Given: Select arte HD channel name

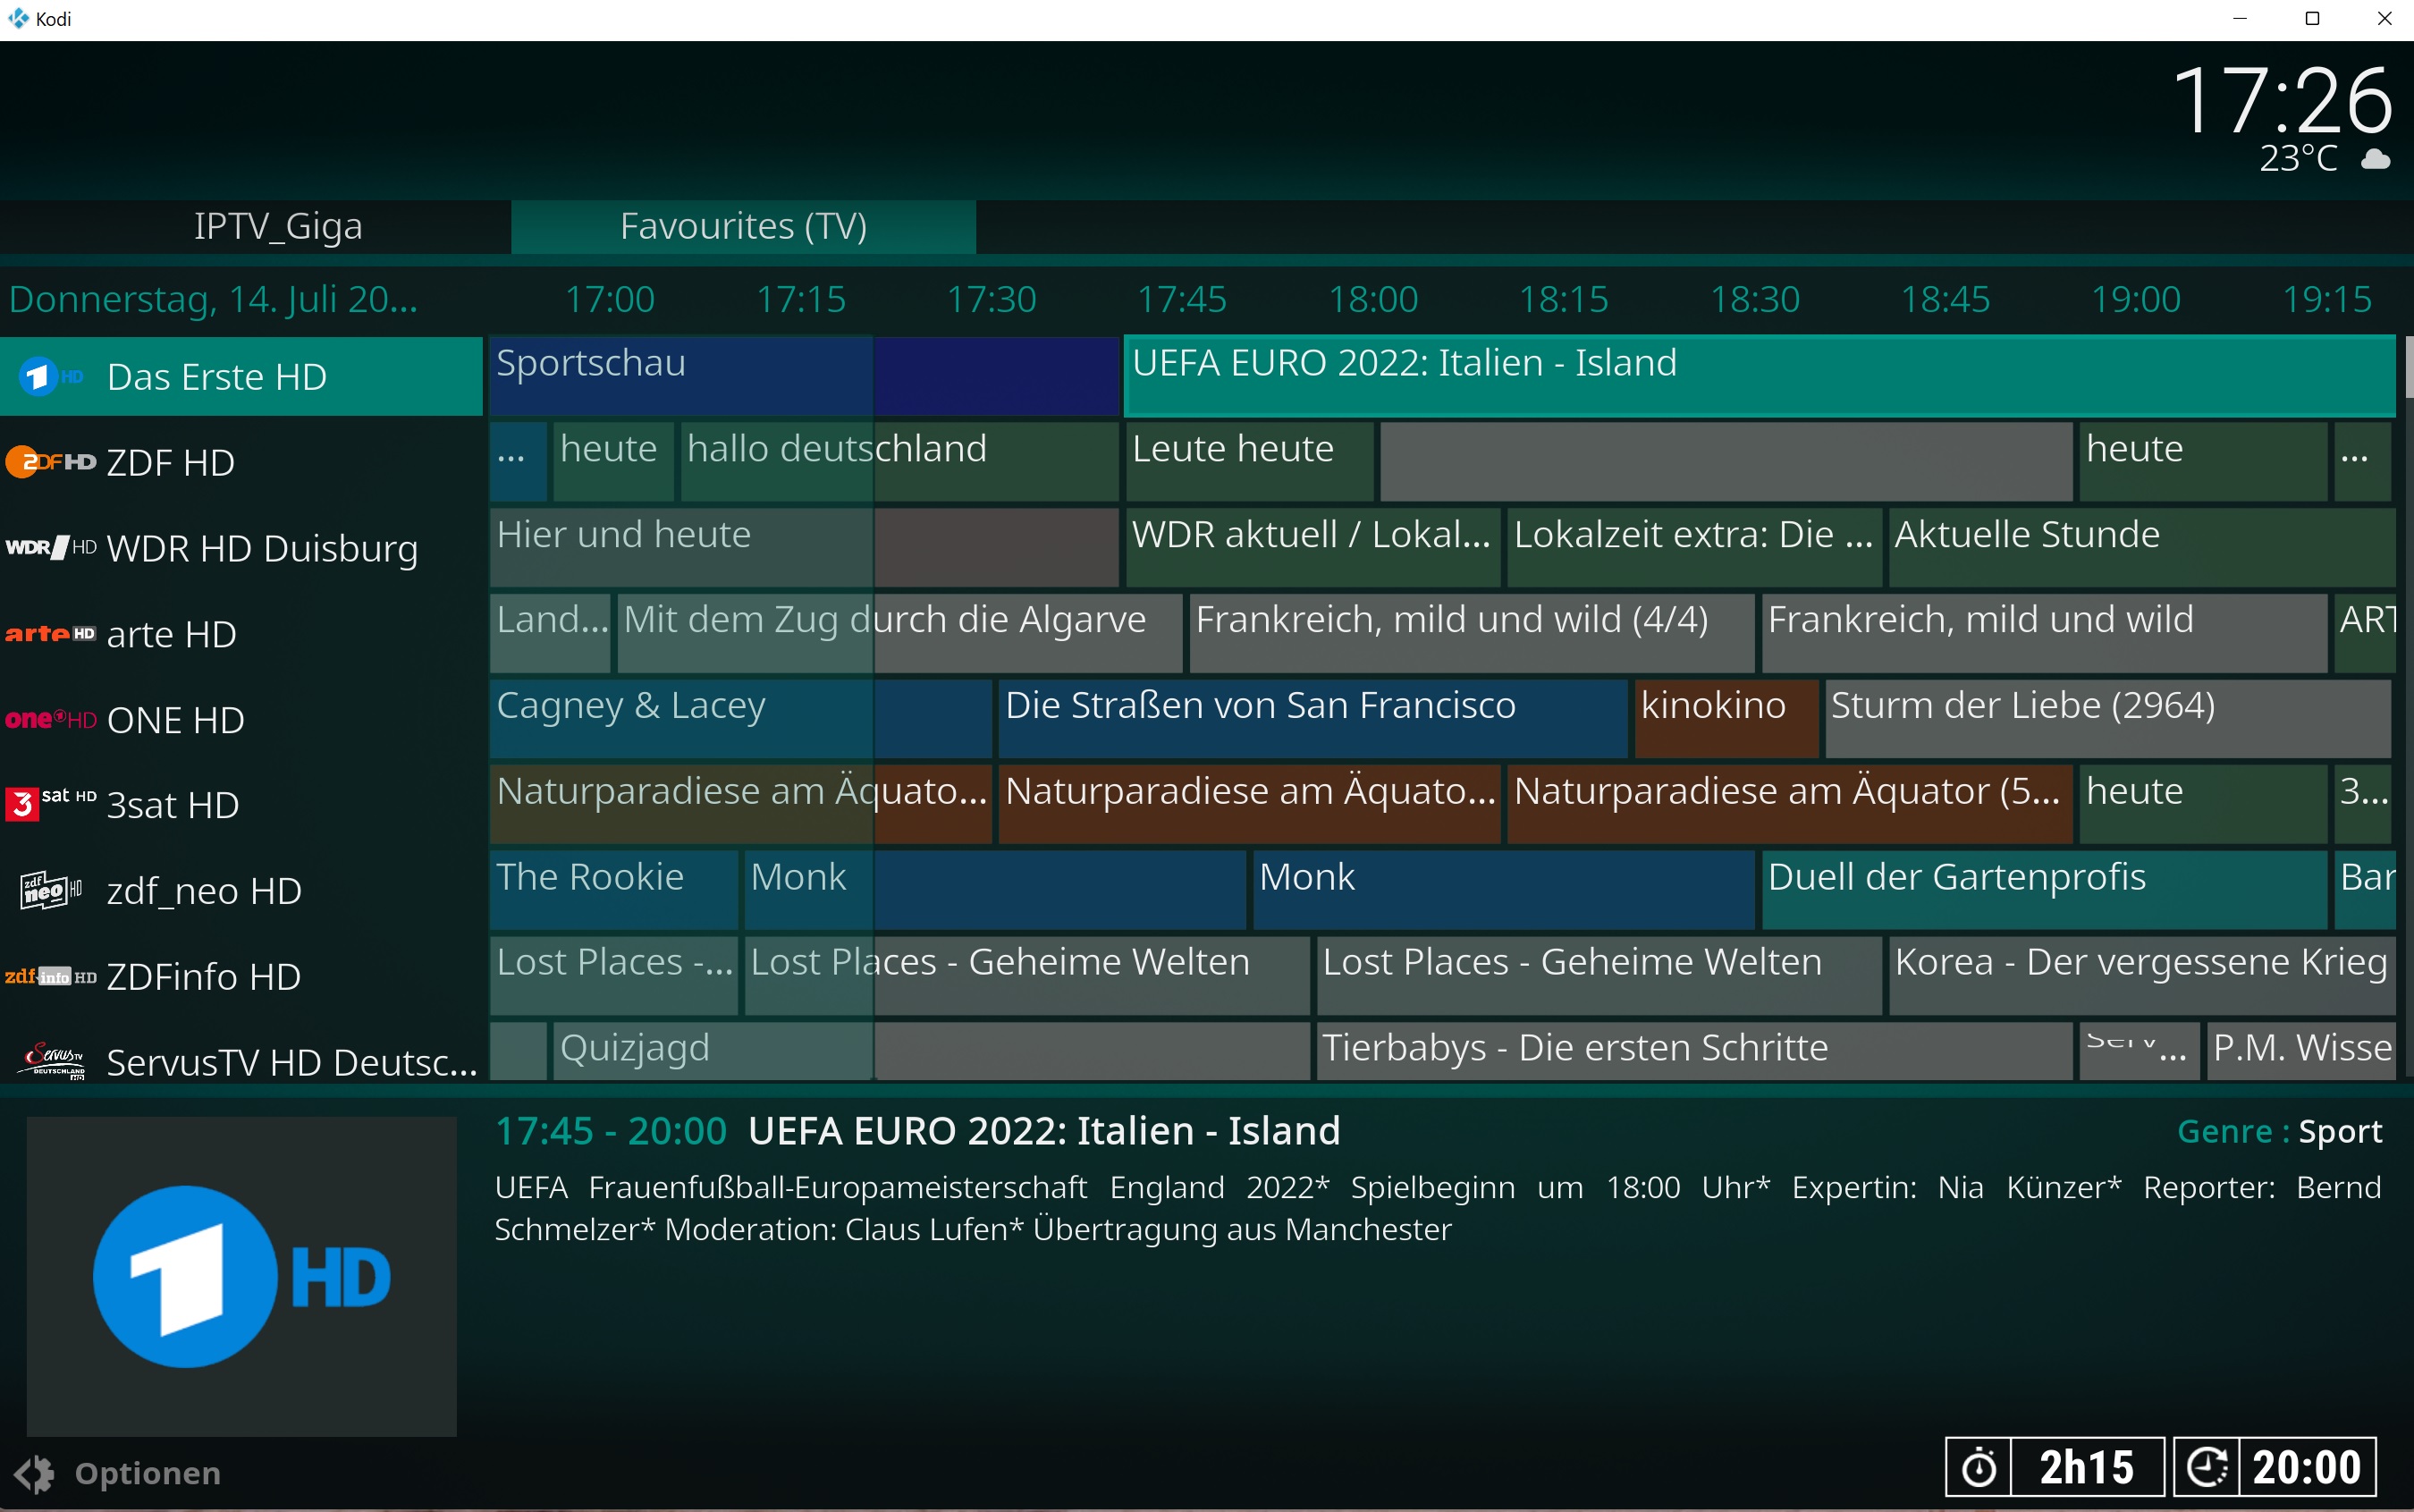Looking at the screenshot, I should tap(172, 634).
